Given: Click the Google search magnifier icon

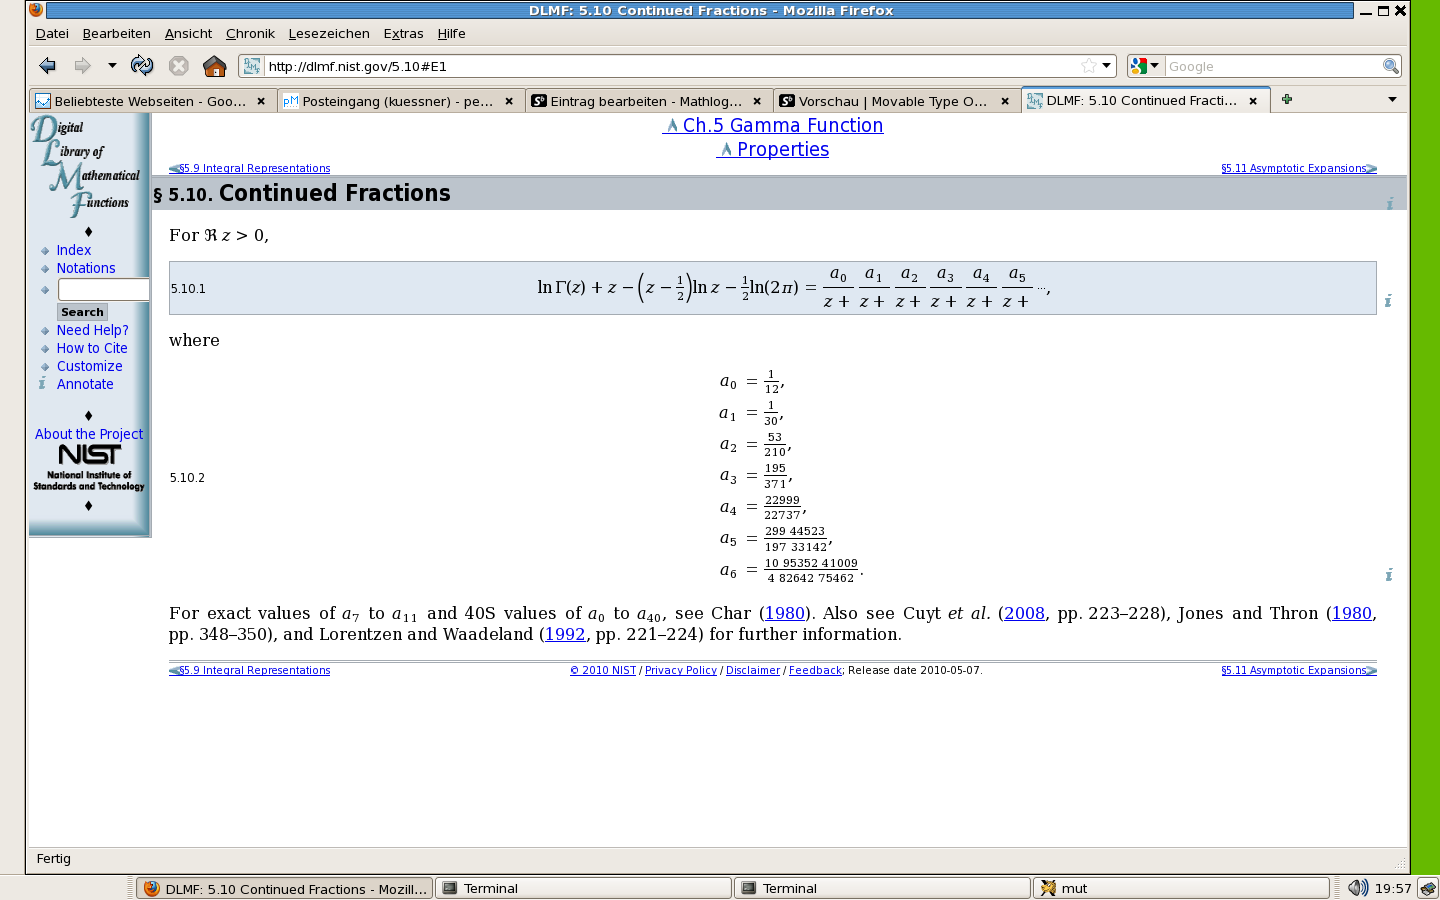Looking at the screenshot, I should (1390, 66).
